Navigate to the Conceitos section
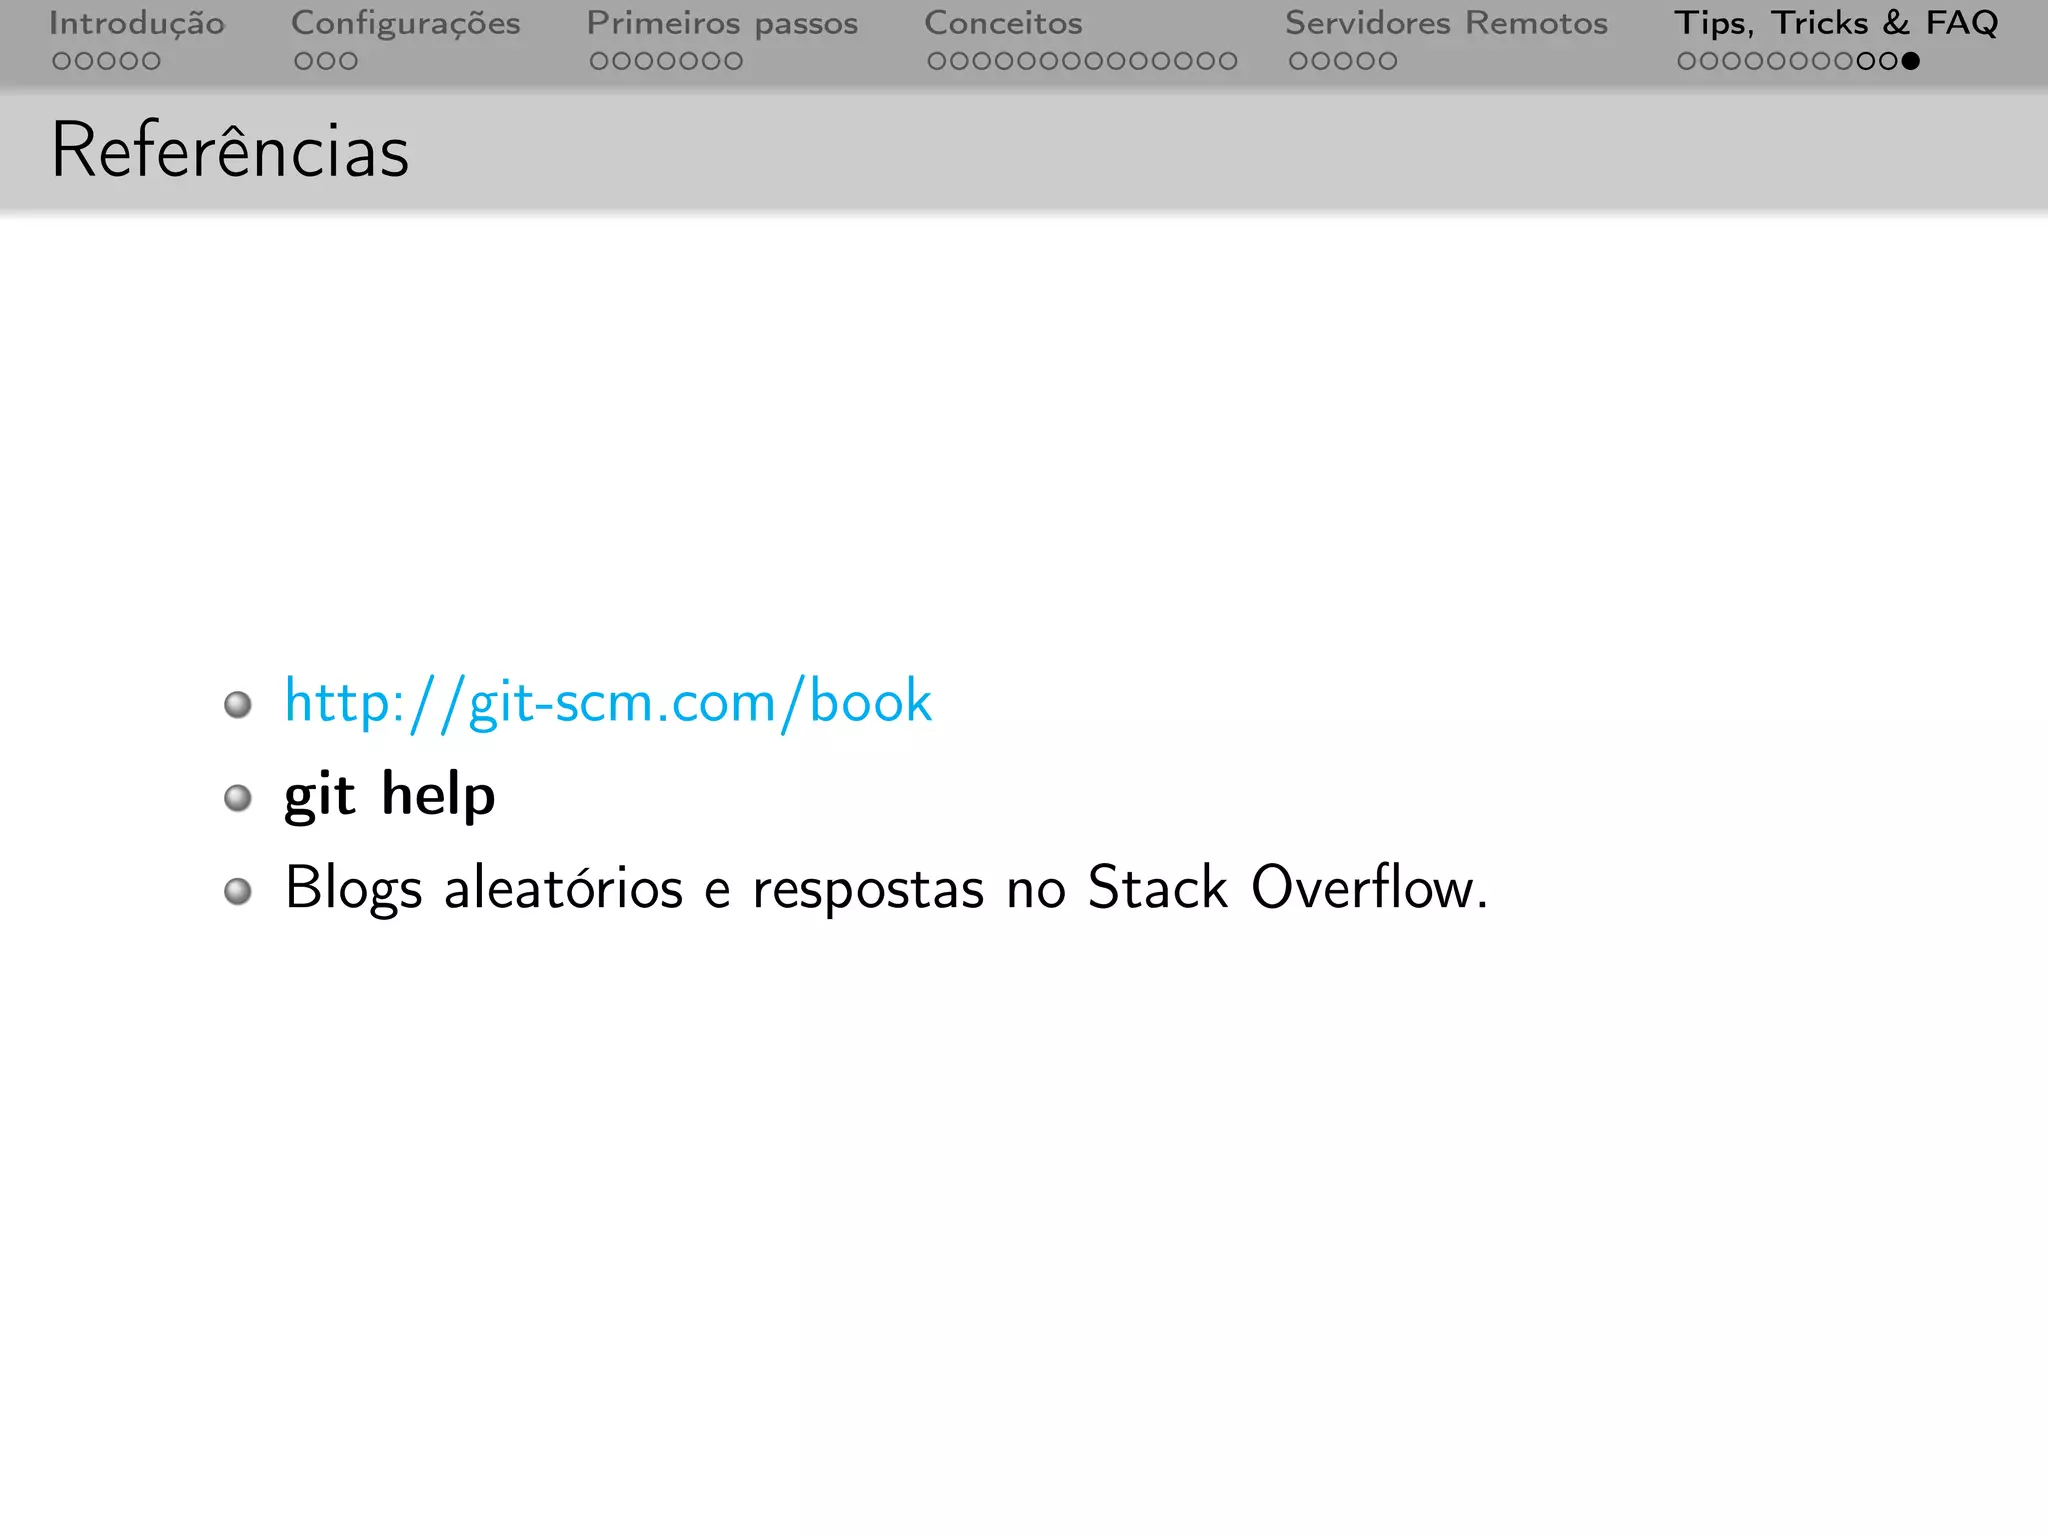The image size is (2048, 1536). (1003, 23)
